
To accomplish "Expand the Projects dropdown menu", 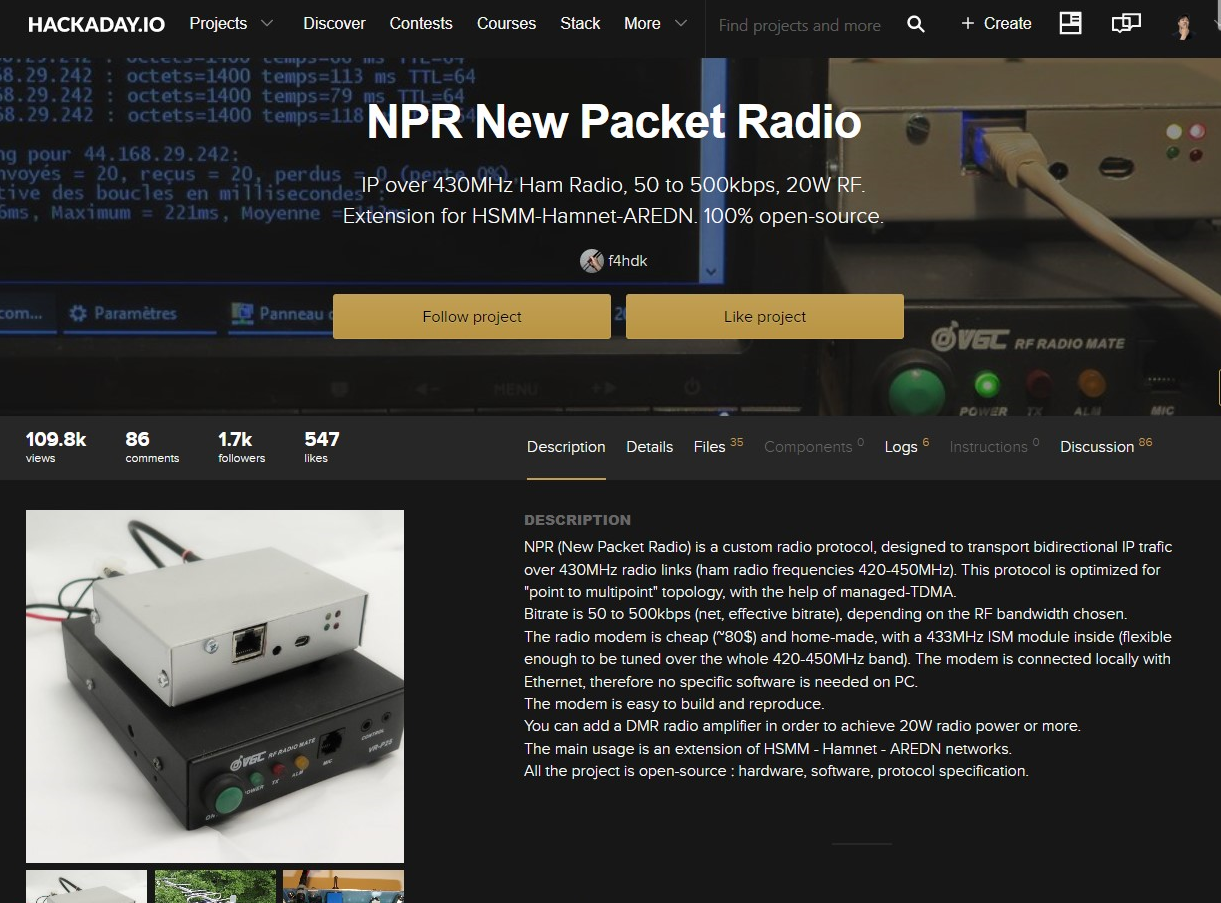I will [x=231, y=24].
